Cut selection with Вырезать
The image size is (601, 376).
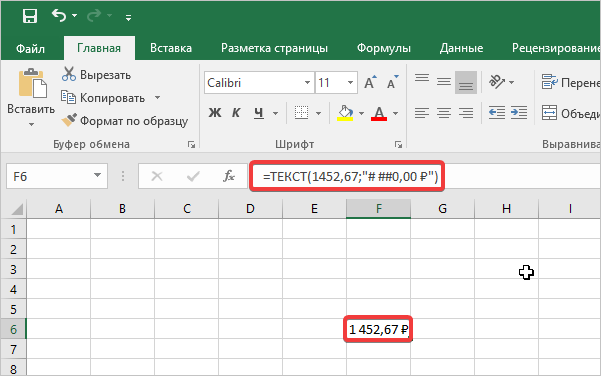pyautogui.click(x=96, y=75)
